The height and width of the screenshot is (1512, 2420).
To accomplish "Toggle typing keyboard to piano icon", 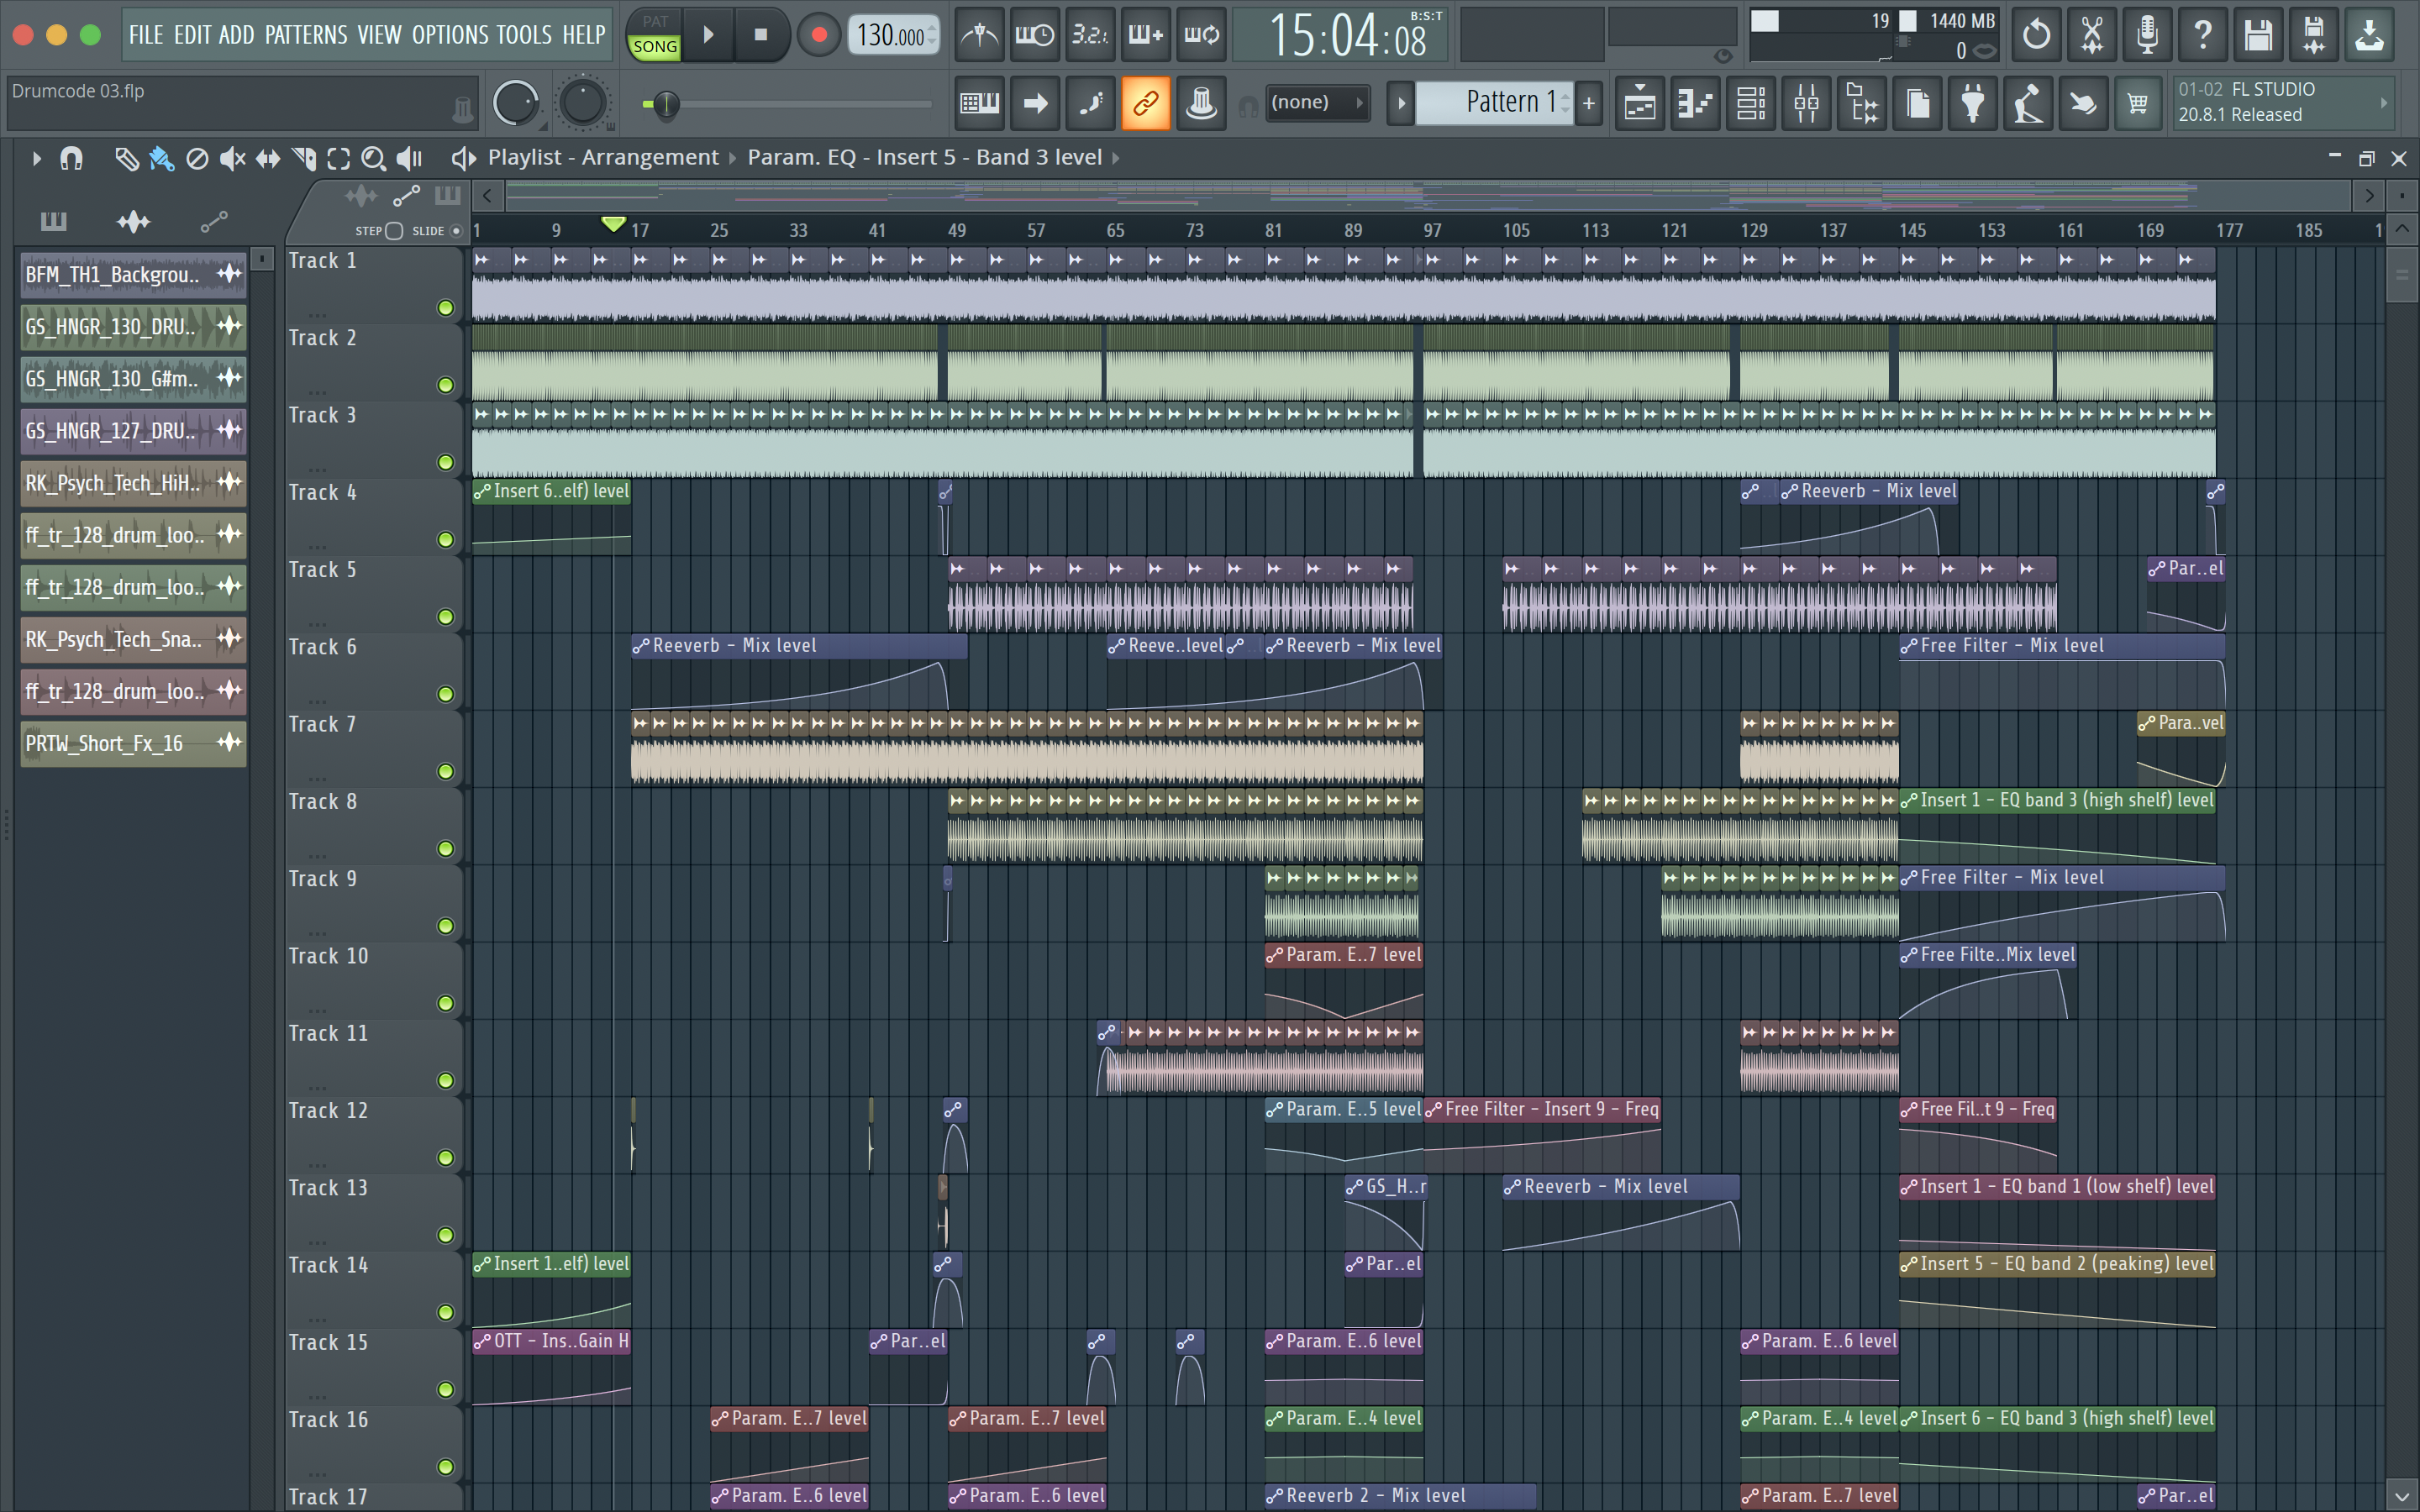I will [980, 103].
